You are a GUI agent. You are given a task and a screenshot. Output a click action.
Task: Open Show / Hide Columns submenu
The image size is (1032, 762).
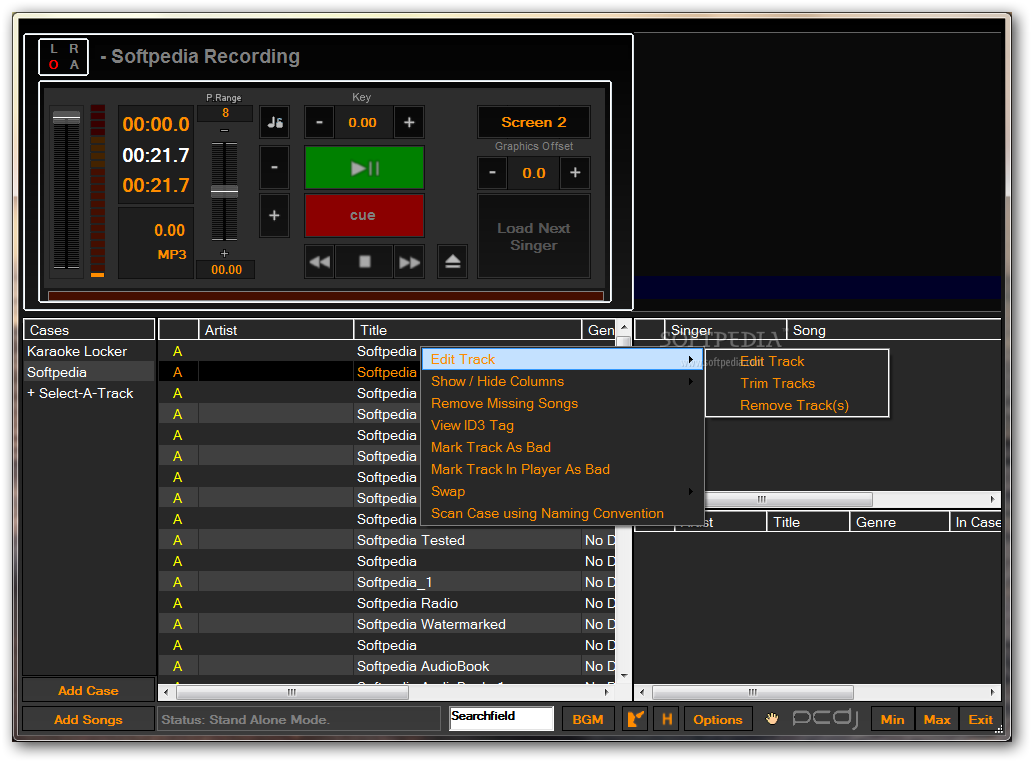[x=562, y=382]
